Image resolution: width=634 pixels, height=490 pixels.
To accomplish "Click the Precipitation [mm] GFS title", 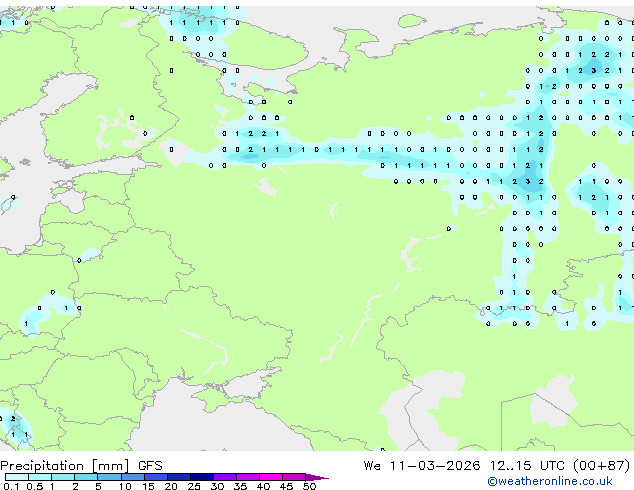I will pyautogui.click(x=81, y=466).
